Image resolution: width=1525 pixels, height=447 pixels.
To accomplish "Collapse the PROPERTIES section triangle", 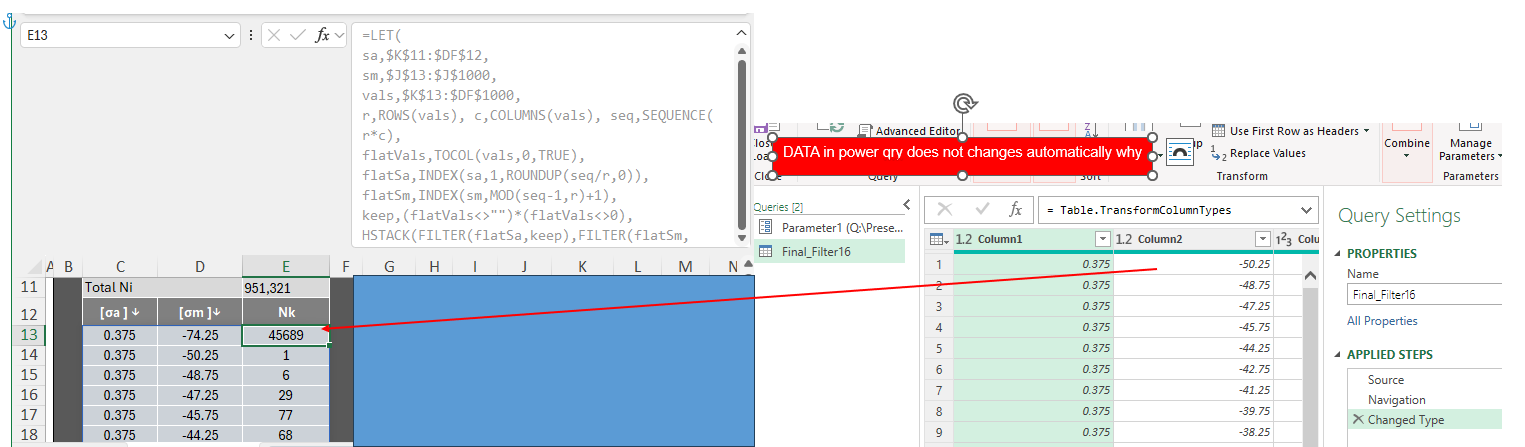I will click(1339, 254).
